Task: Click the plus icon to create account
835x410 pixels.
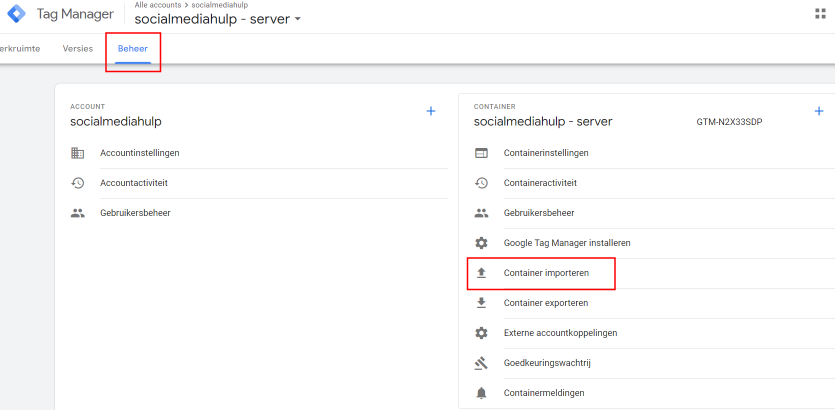Action: 431,111
